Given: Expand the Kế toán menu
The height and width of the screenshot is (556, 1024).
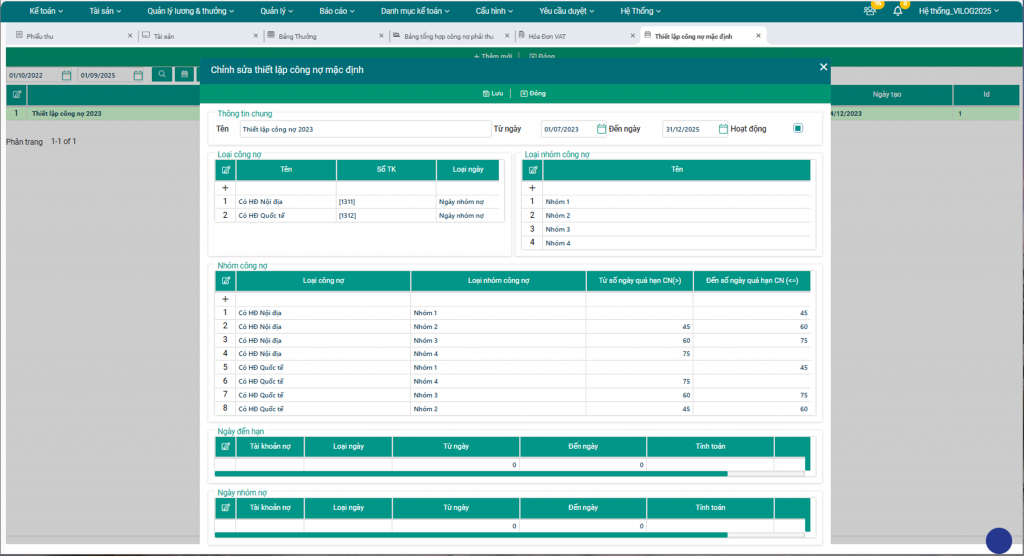Looking at the screenshot, I should (x=46, y=11).
